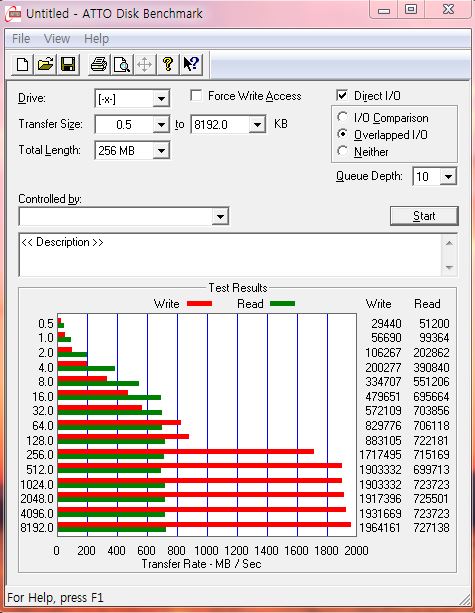
Task: Click the 1024.0 row label
Action: pyautogui.click(x=37, y=485)
